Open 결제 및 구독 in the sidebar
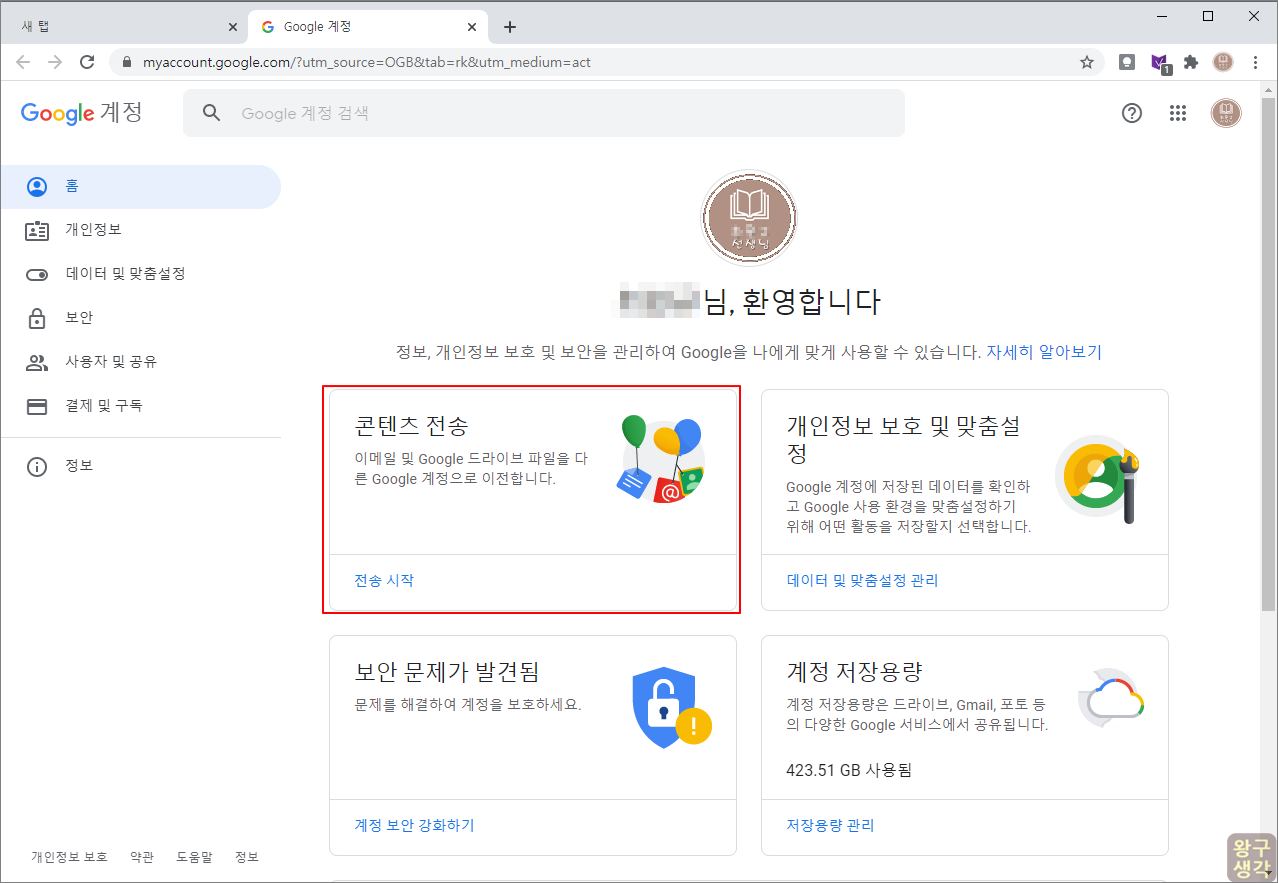Screen dimensions: 1278x883 [x=140, y=406]
